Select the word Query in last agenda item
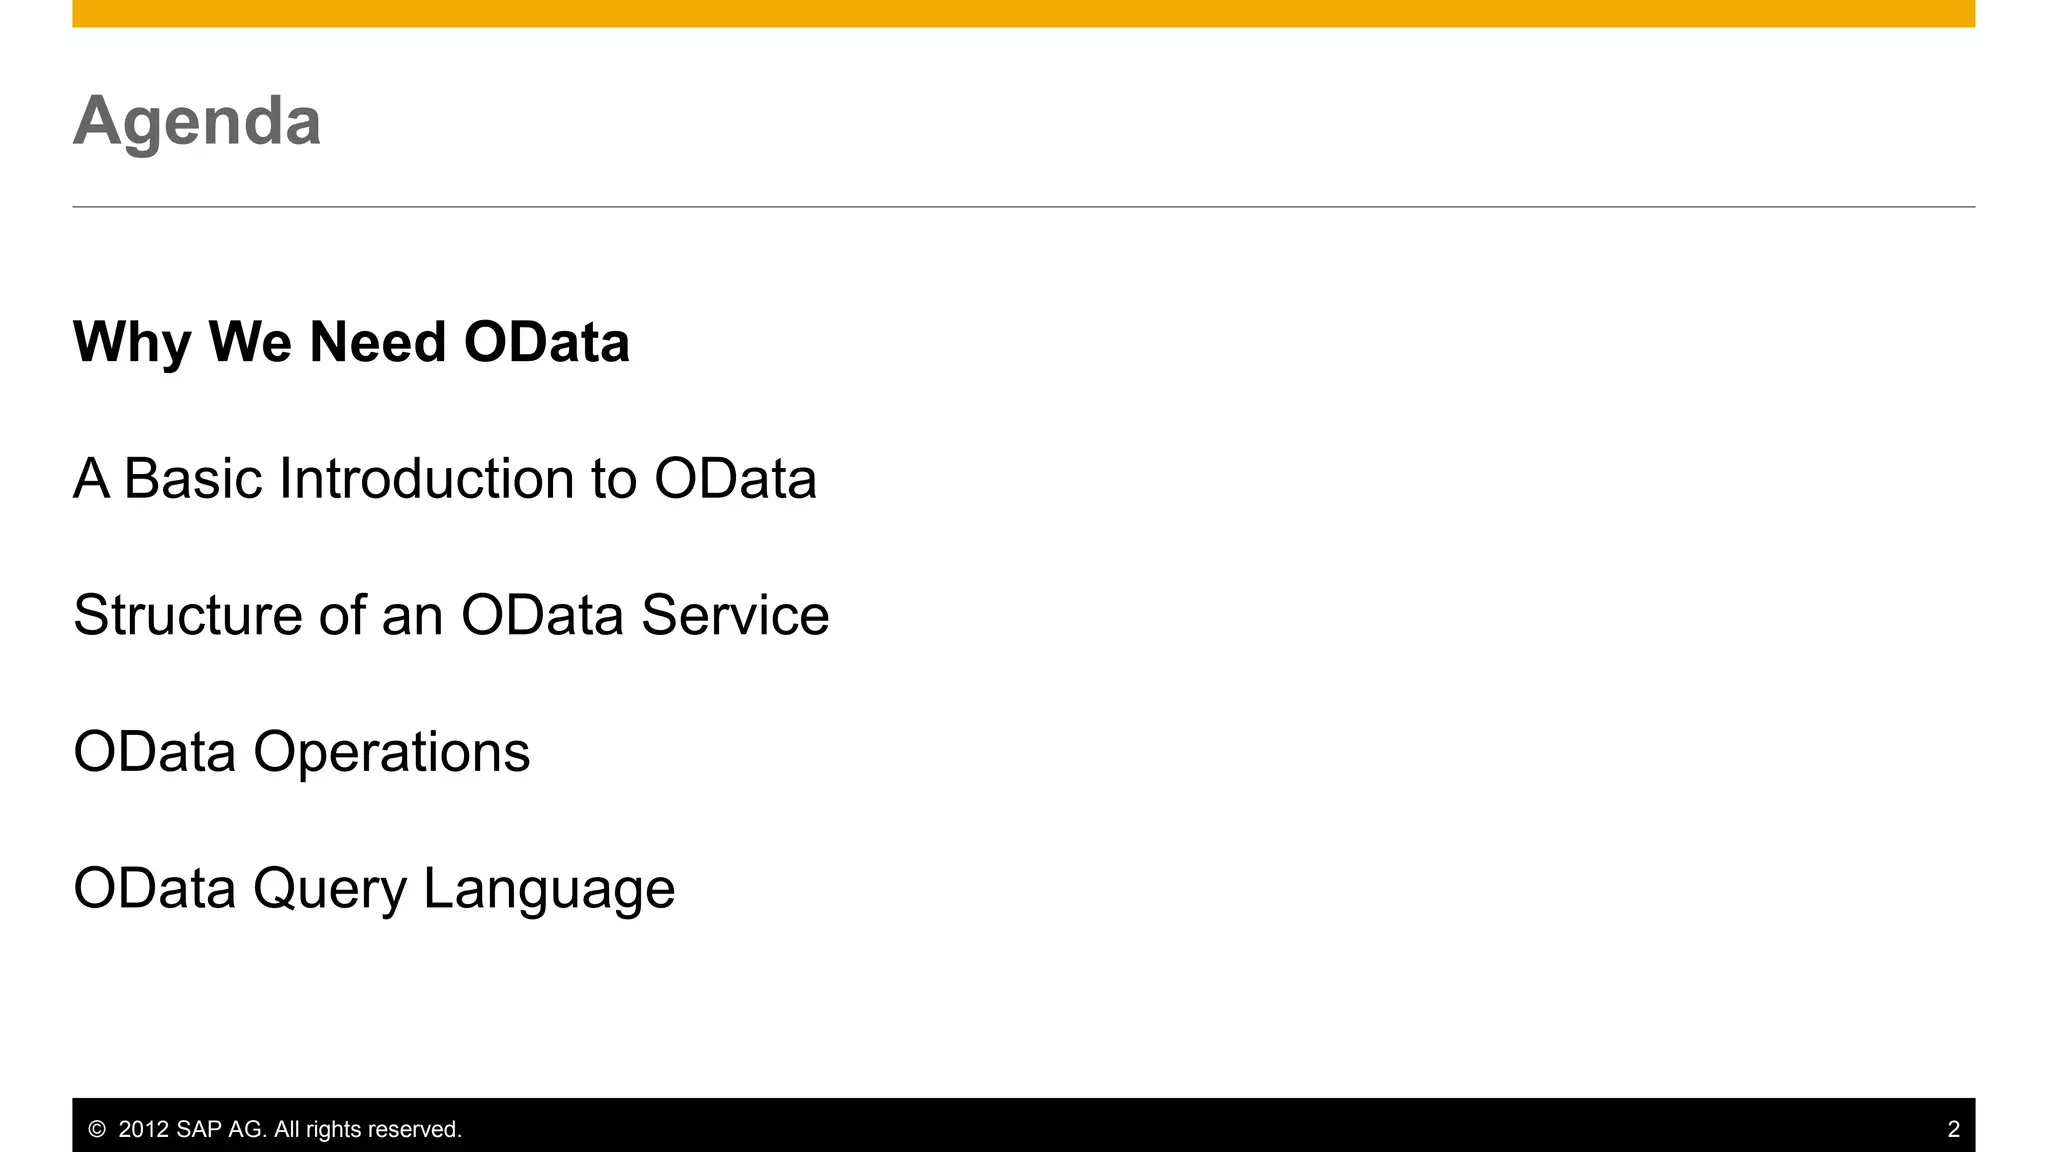 click(330, 890)
